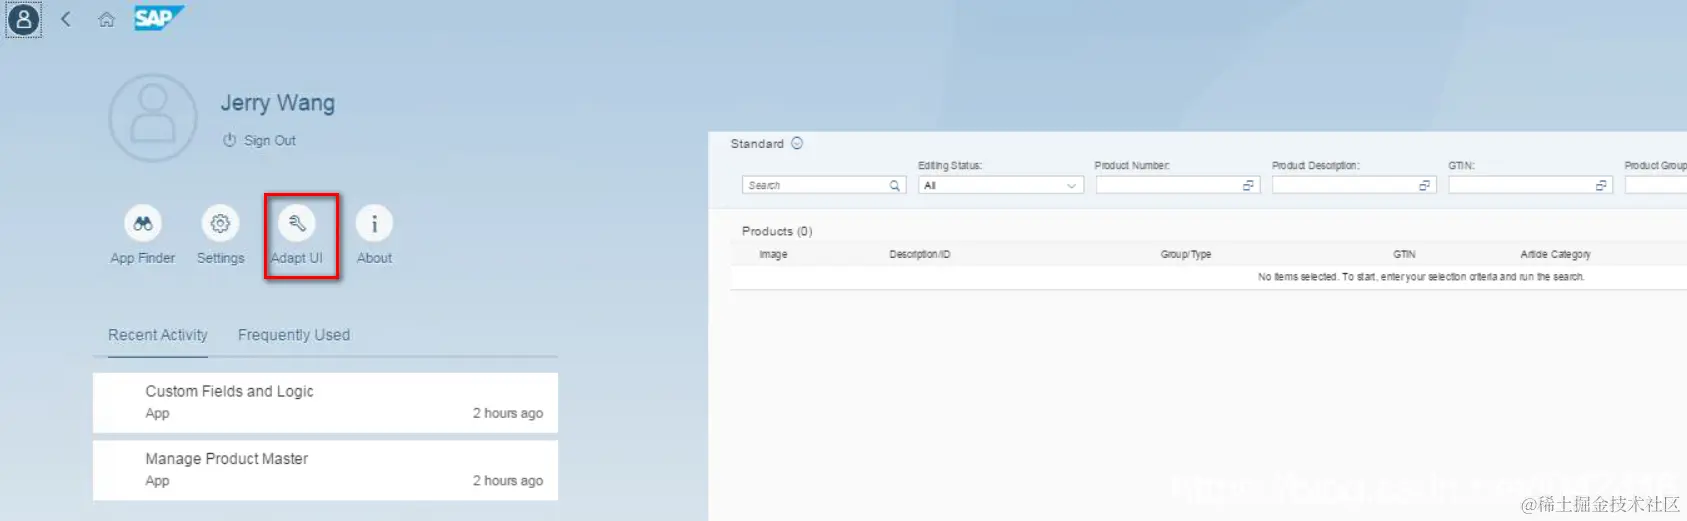
Task: Open value help for Product Description field
Action: click(1425, 185)
